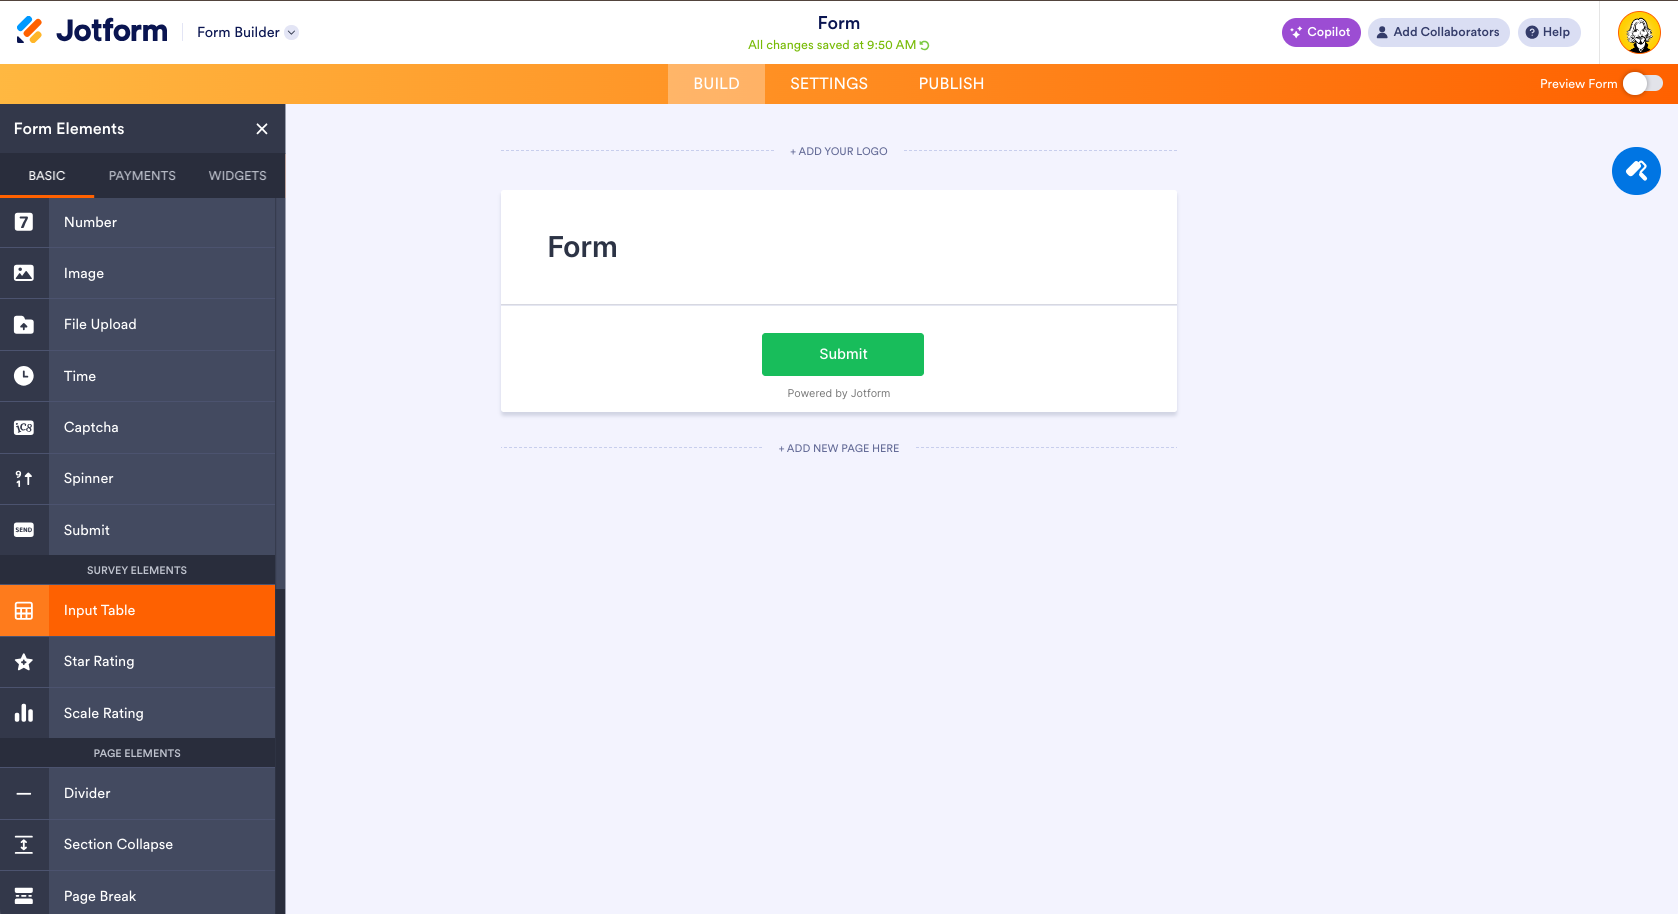Open the user avatar menu
1678x914 pixels.
click(1639, 32)
